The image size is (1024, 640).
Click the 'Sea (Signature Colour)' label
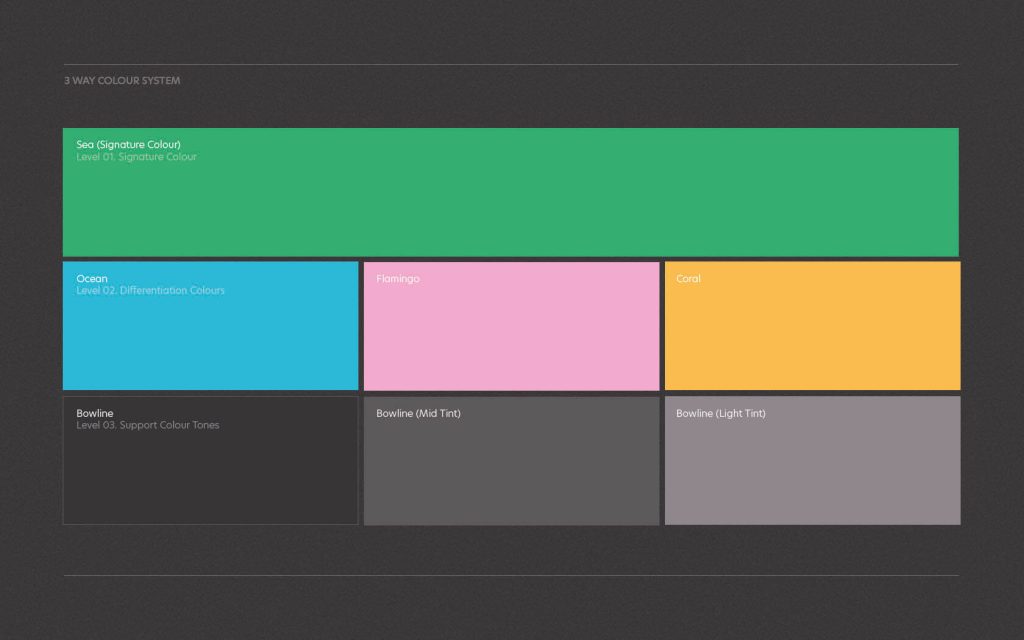[x=129, y=144]
